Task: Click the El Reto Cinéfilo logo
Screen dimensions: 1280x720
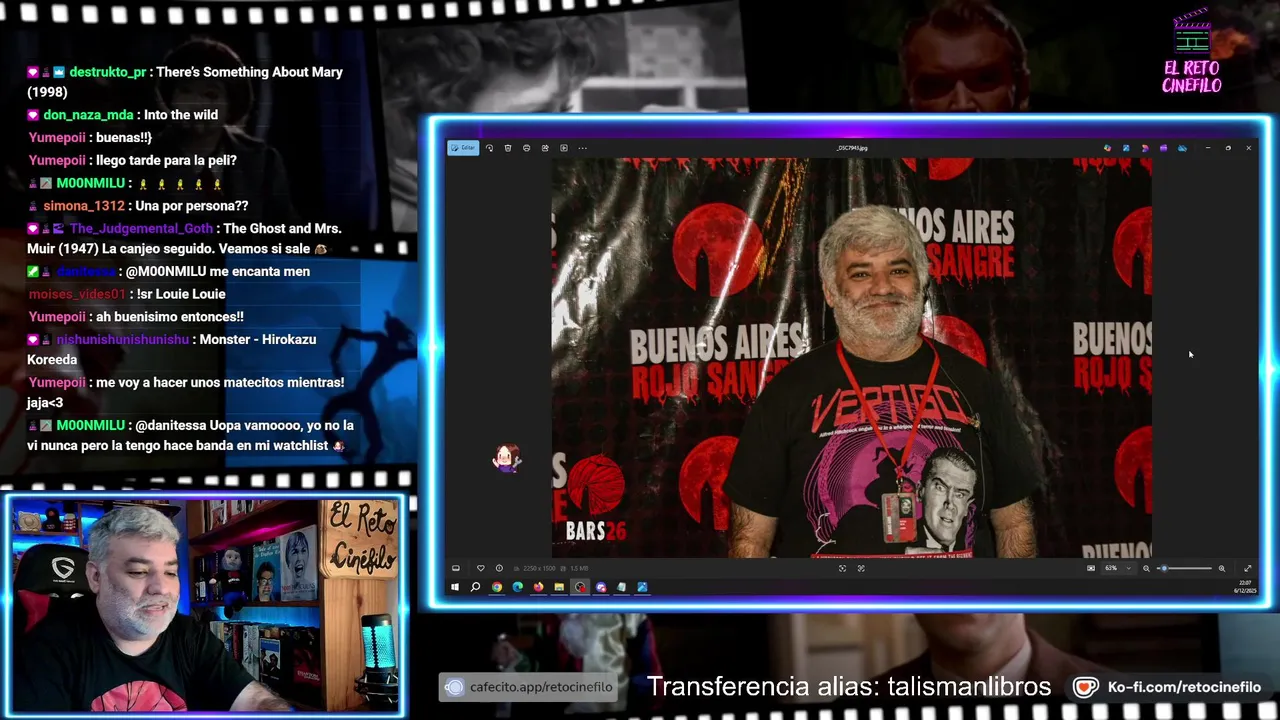Action: 1192,53
